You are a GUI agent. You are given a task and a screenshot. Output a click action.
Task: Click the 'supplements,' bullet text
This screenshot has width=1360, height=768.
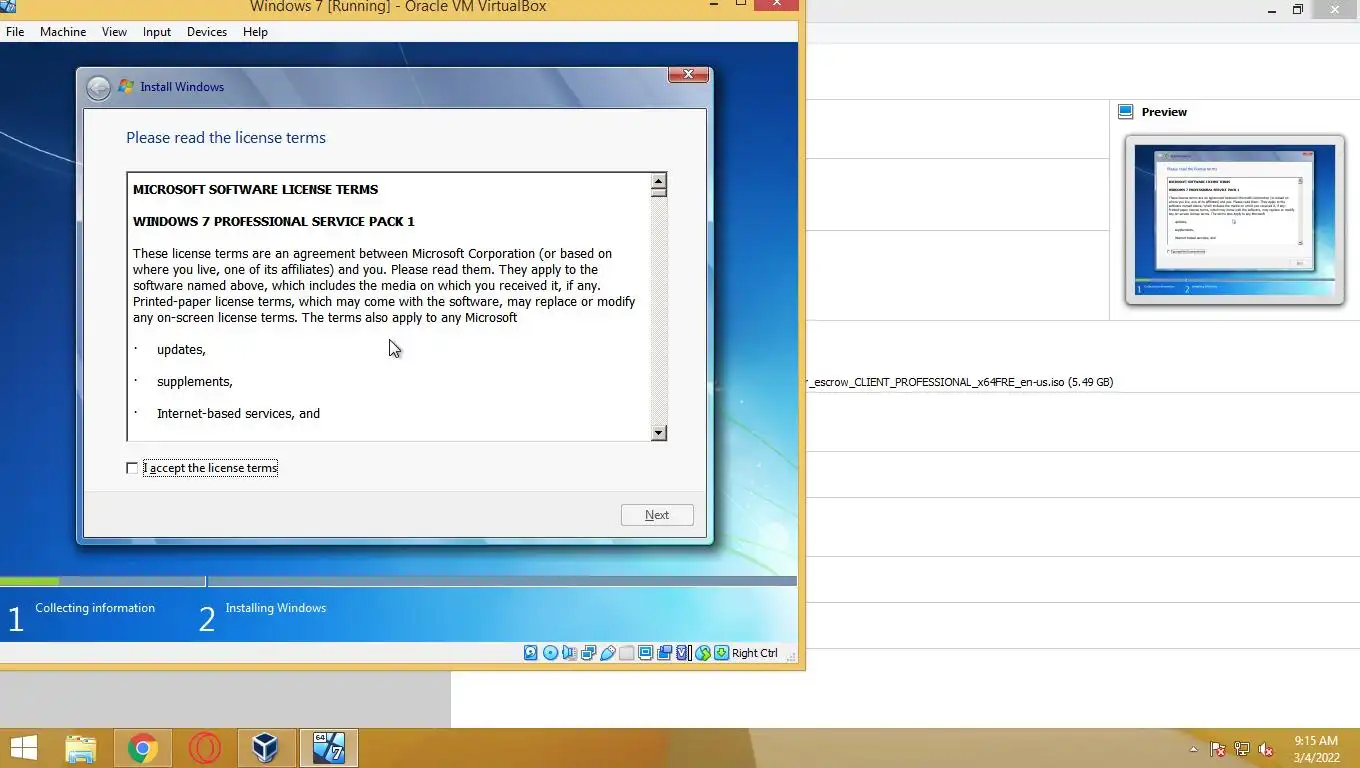click(x=195, y=382)
